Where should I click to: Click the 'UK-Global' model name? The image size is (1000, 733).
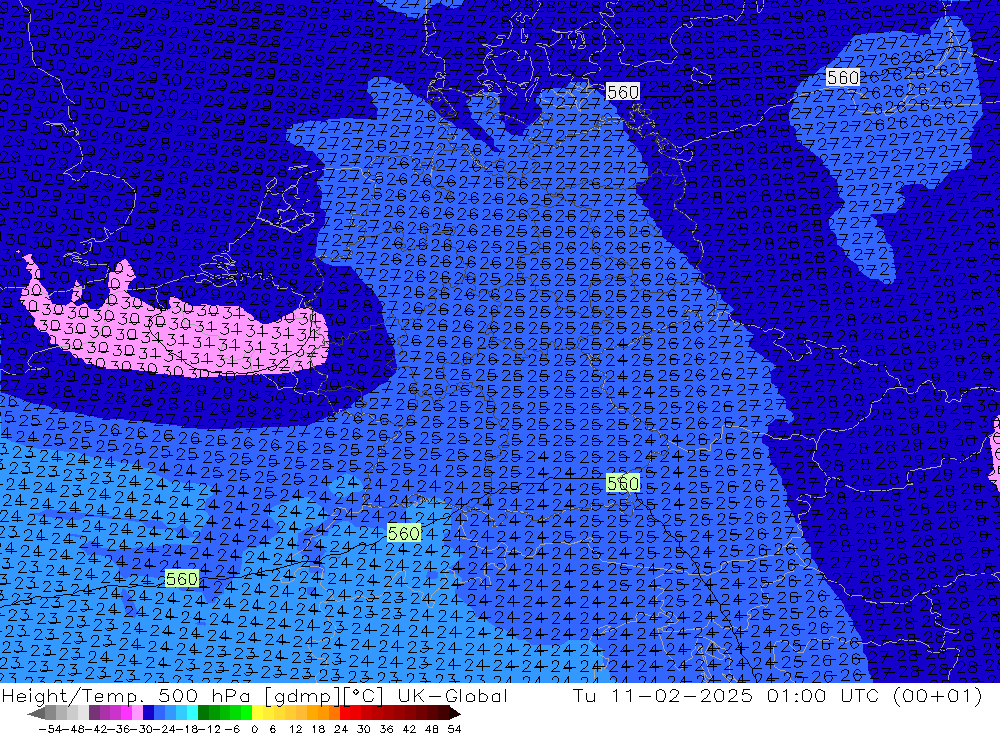(x=452, y=695)
